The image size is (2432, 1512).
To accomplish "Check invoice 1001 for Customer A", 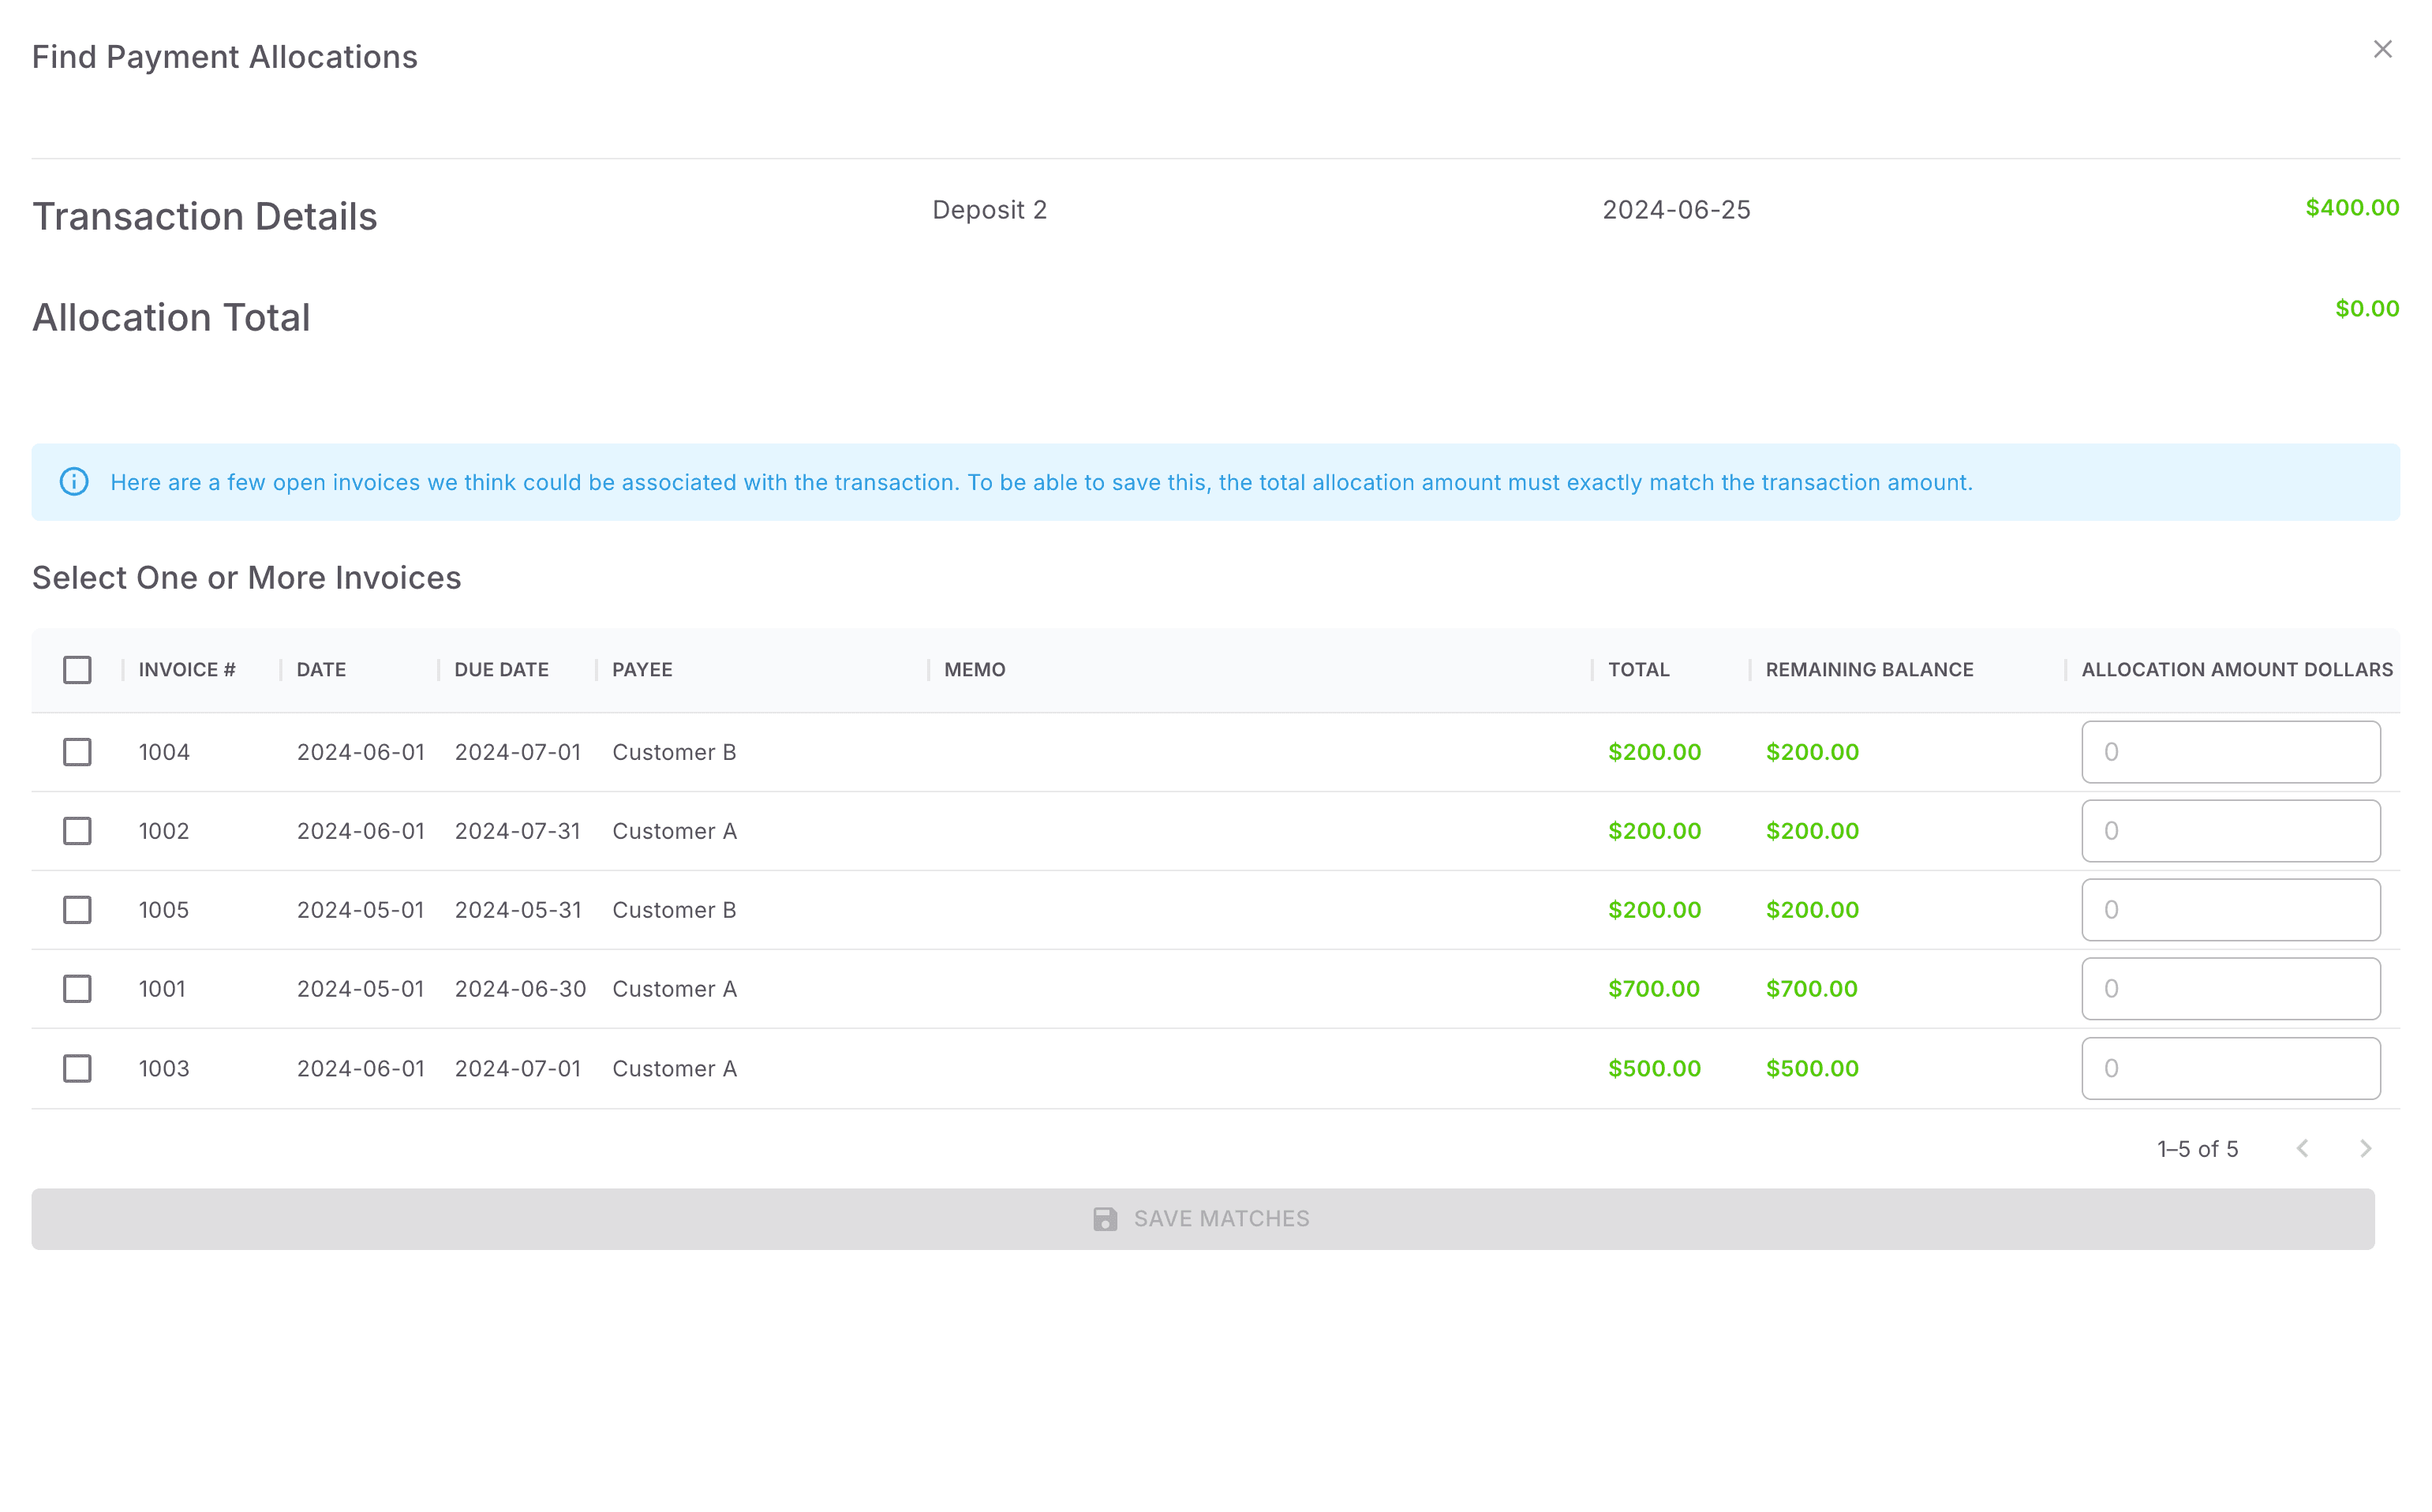I will tap(77, 988).
